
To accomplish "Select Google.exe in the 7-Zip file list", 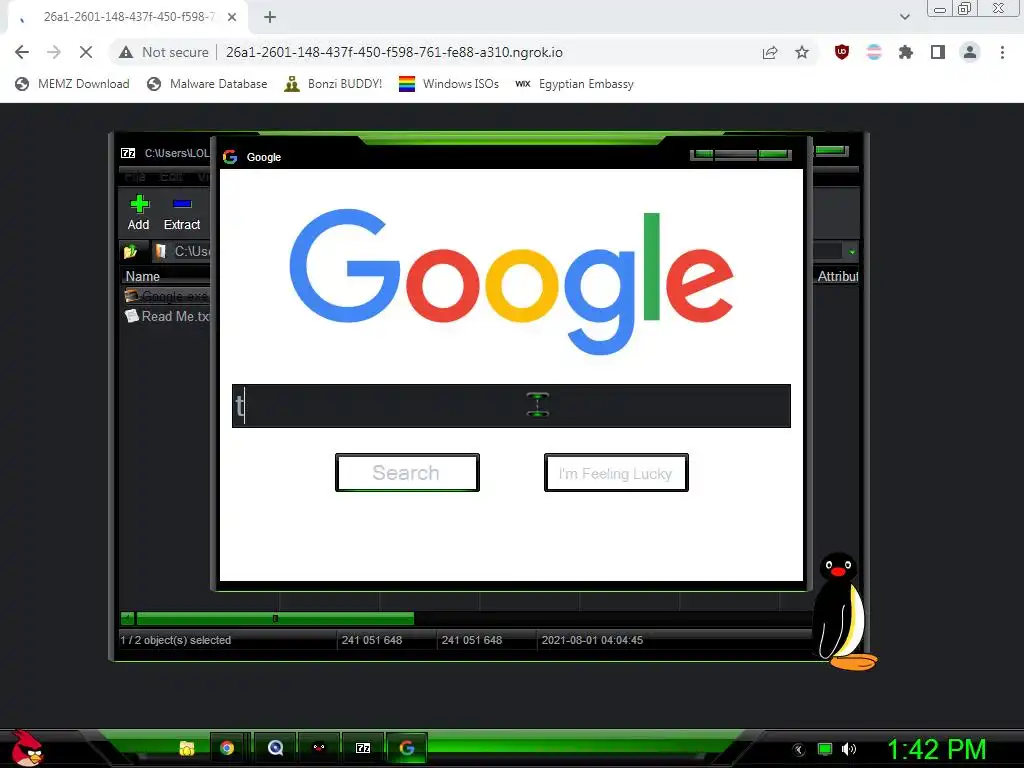I will coord(167,296).
